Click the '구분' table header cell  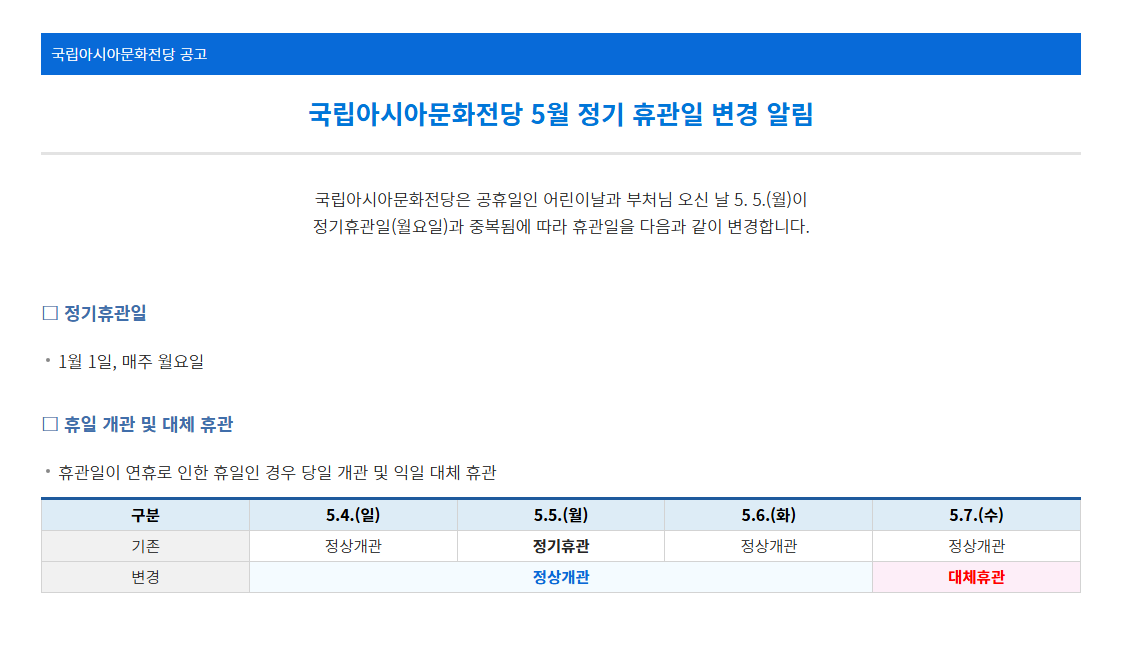click(145, 515)
